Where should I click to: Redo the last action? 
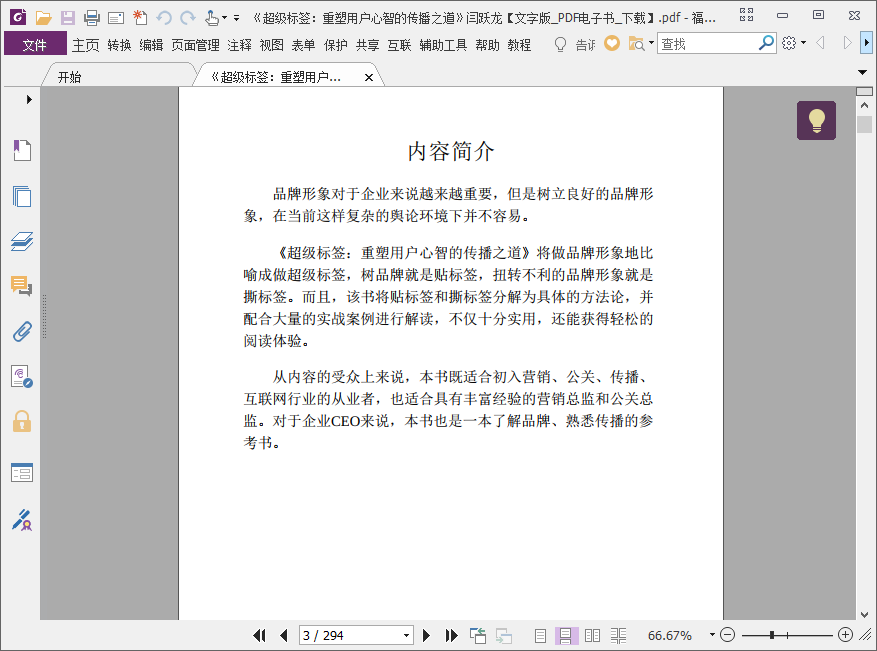[188, 18]
